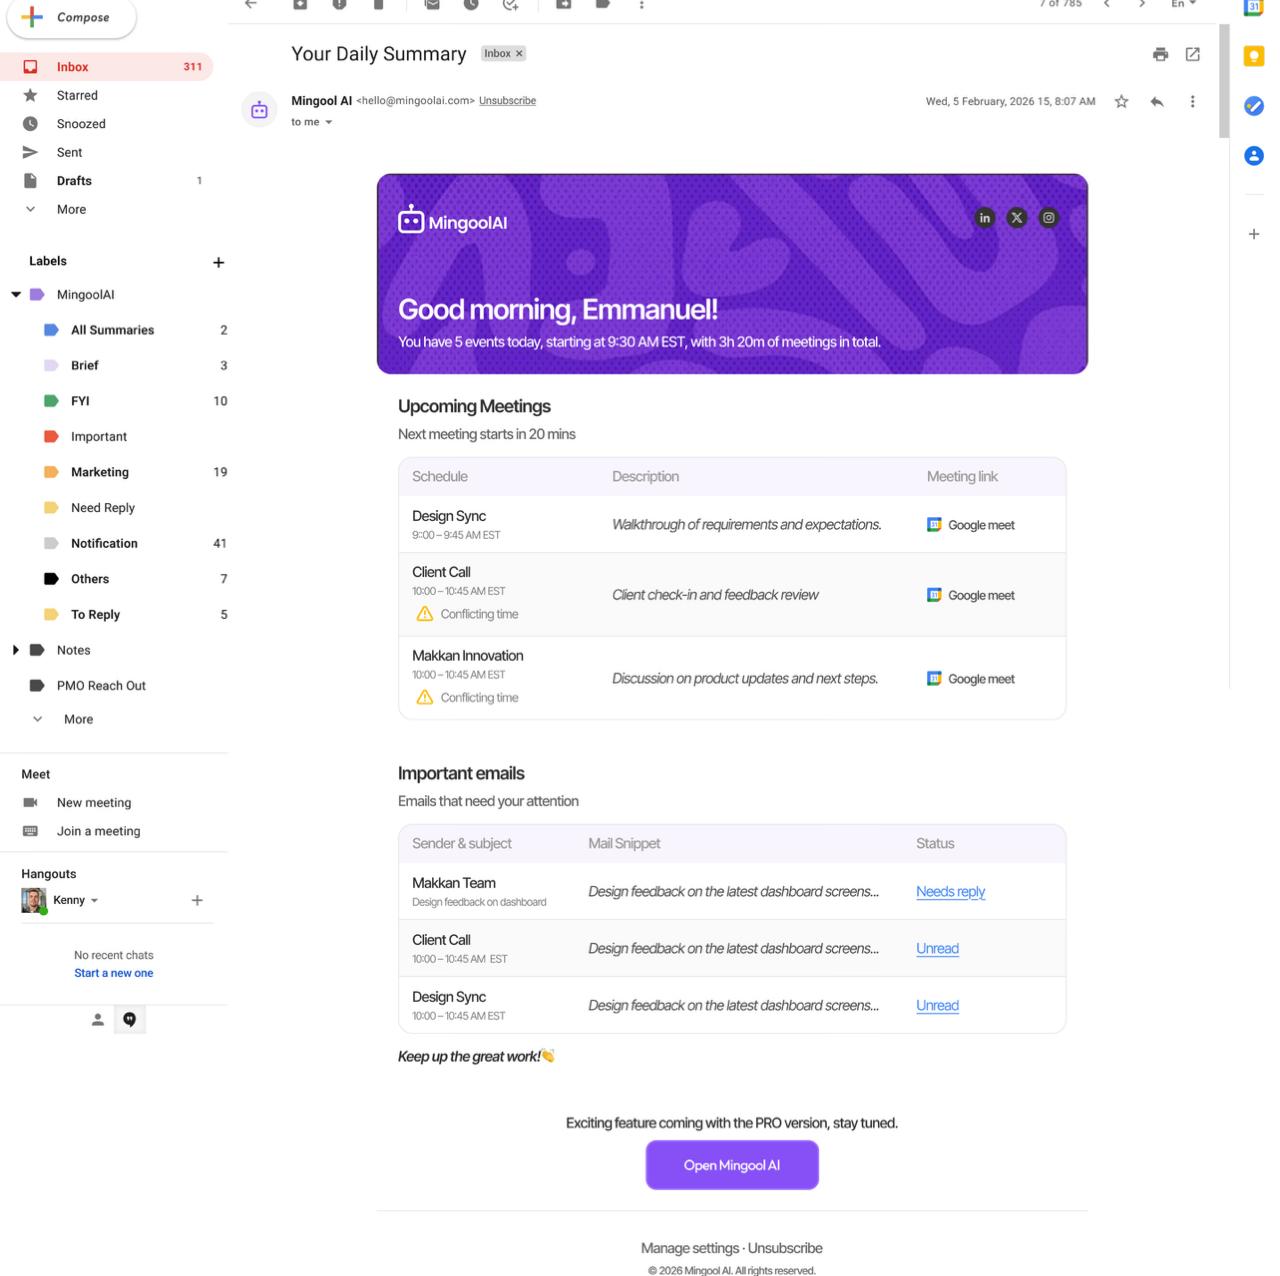Image resolution: width=1280 pixels, height=1276 pixels.
Task: Show recipient details dropdown next to 'to me'
Action: [x=328, y=123]
